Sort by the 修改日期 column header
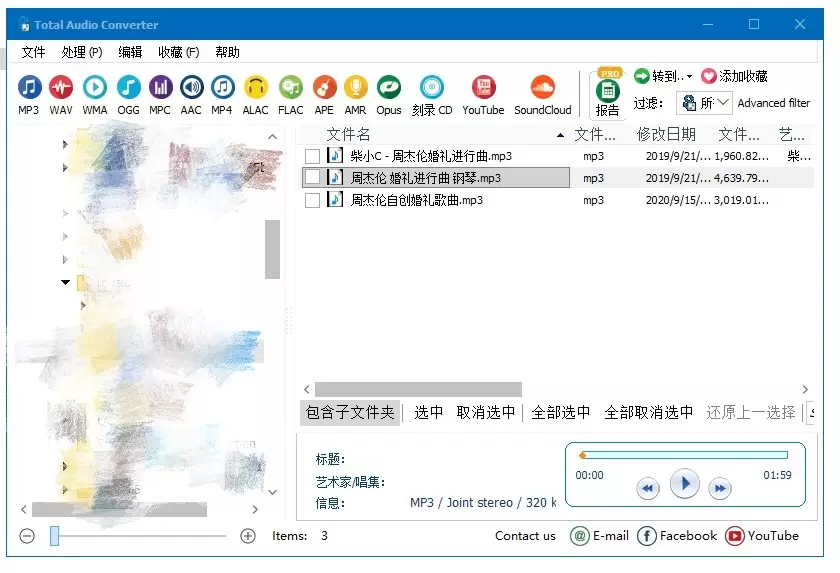 666,134
